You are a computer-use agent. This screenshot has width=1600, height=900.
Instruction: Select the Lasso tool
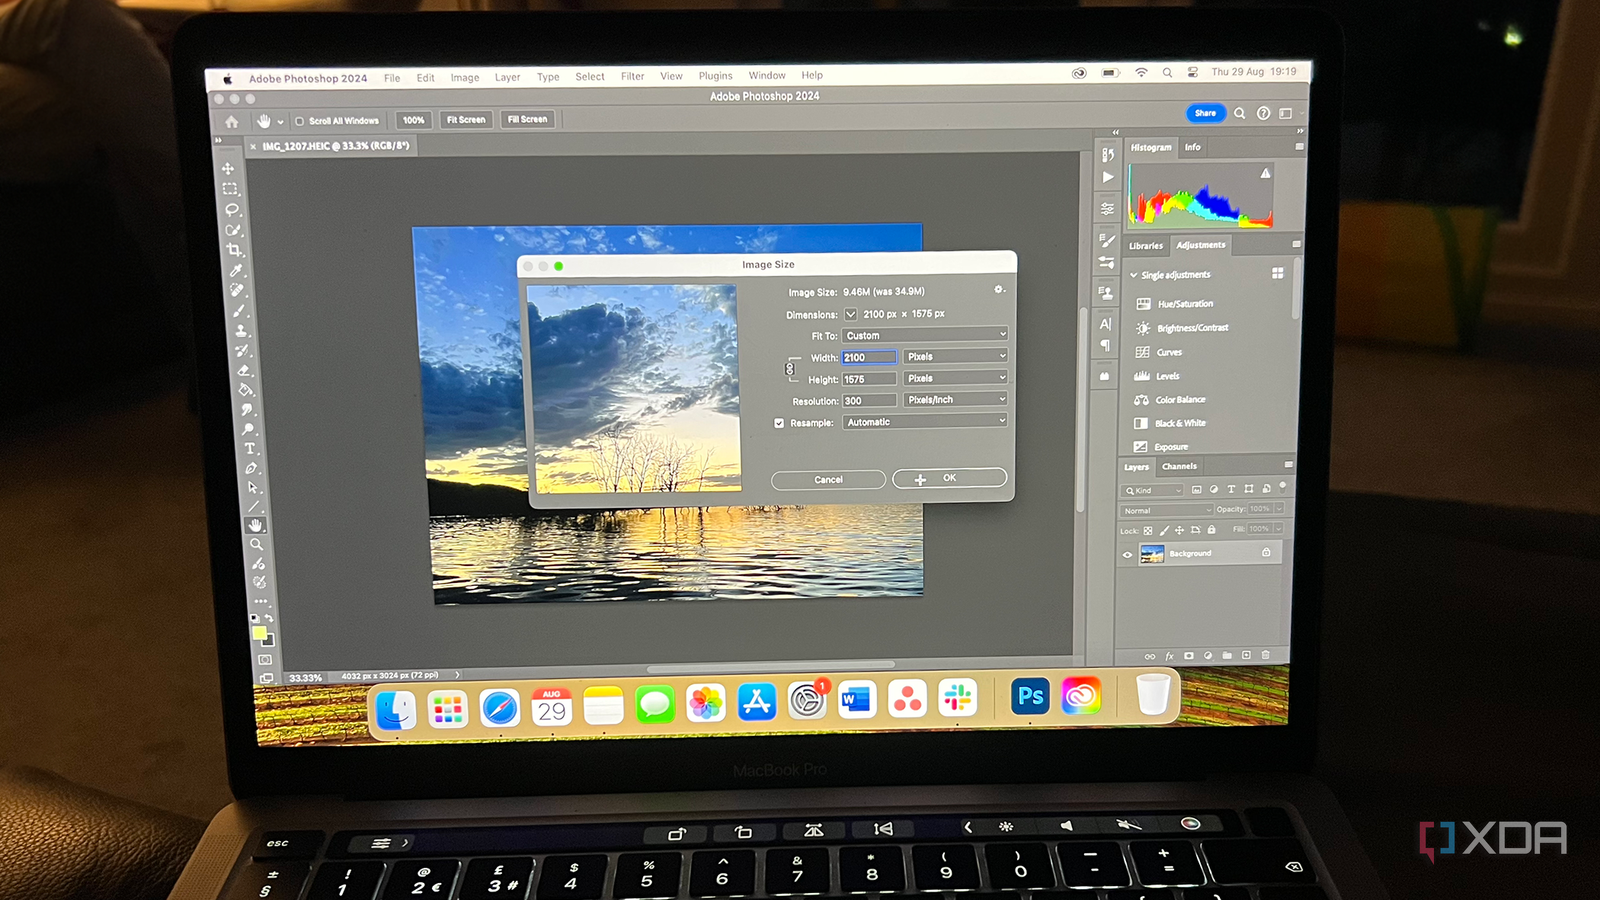[232, 209]
